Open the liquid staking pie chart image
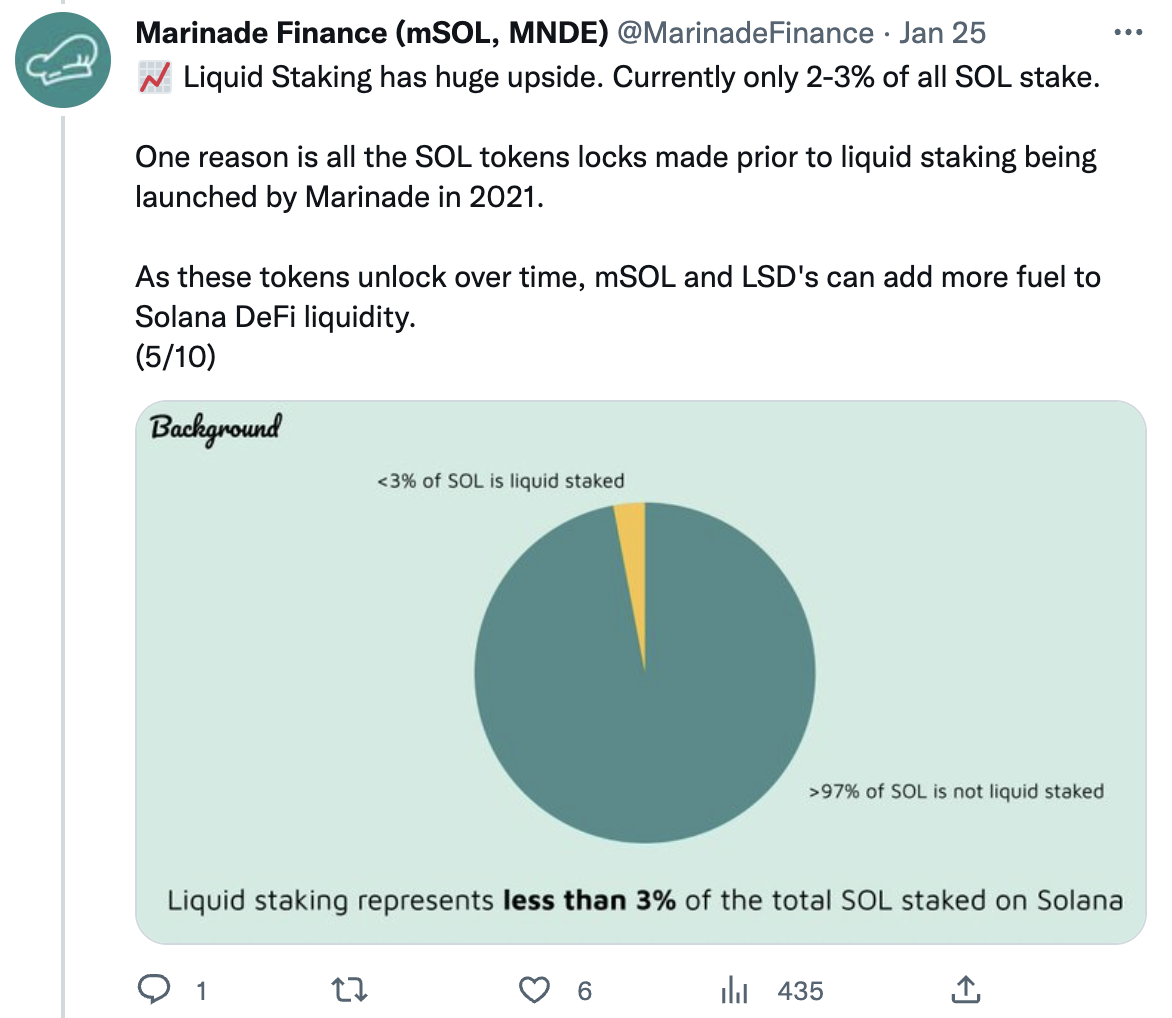The width and height of the screenshot is (1172, 1018). (x=641, y=672)
